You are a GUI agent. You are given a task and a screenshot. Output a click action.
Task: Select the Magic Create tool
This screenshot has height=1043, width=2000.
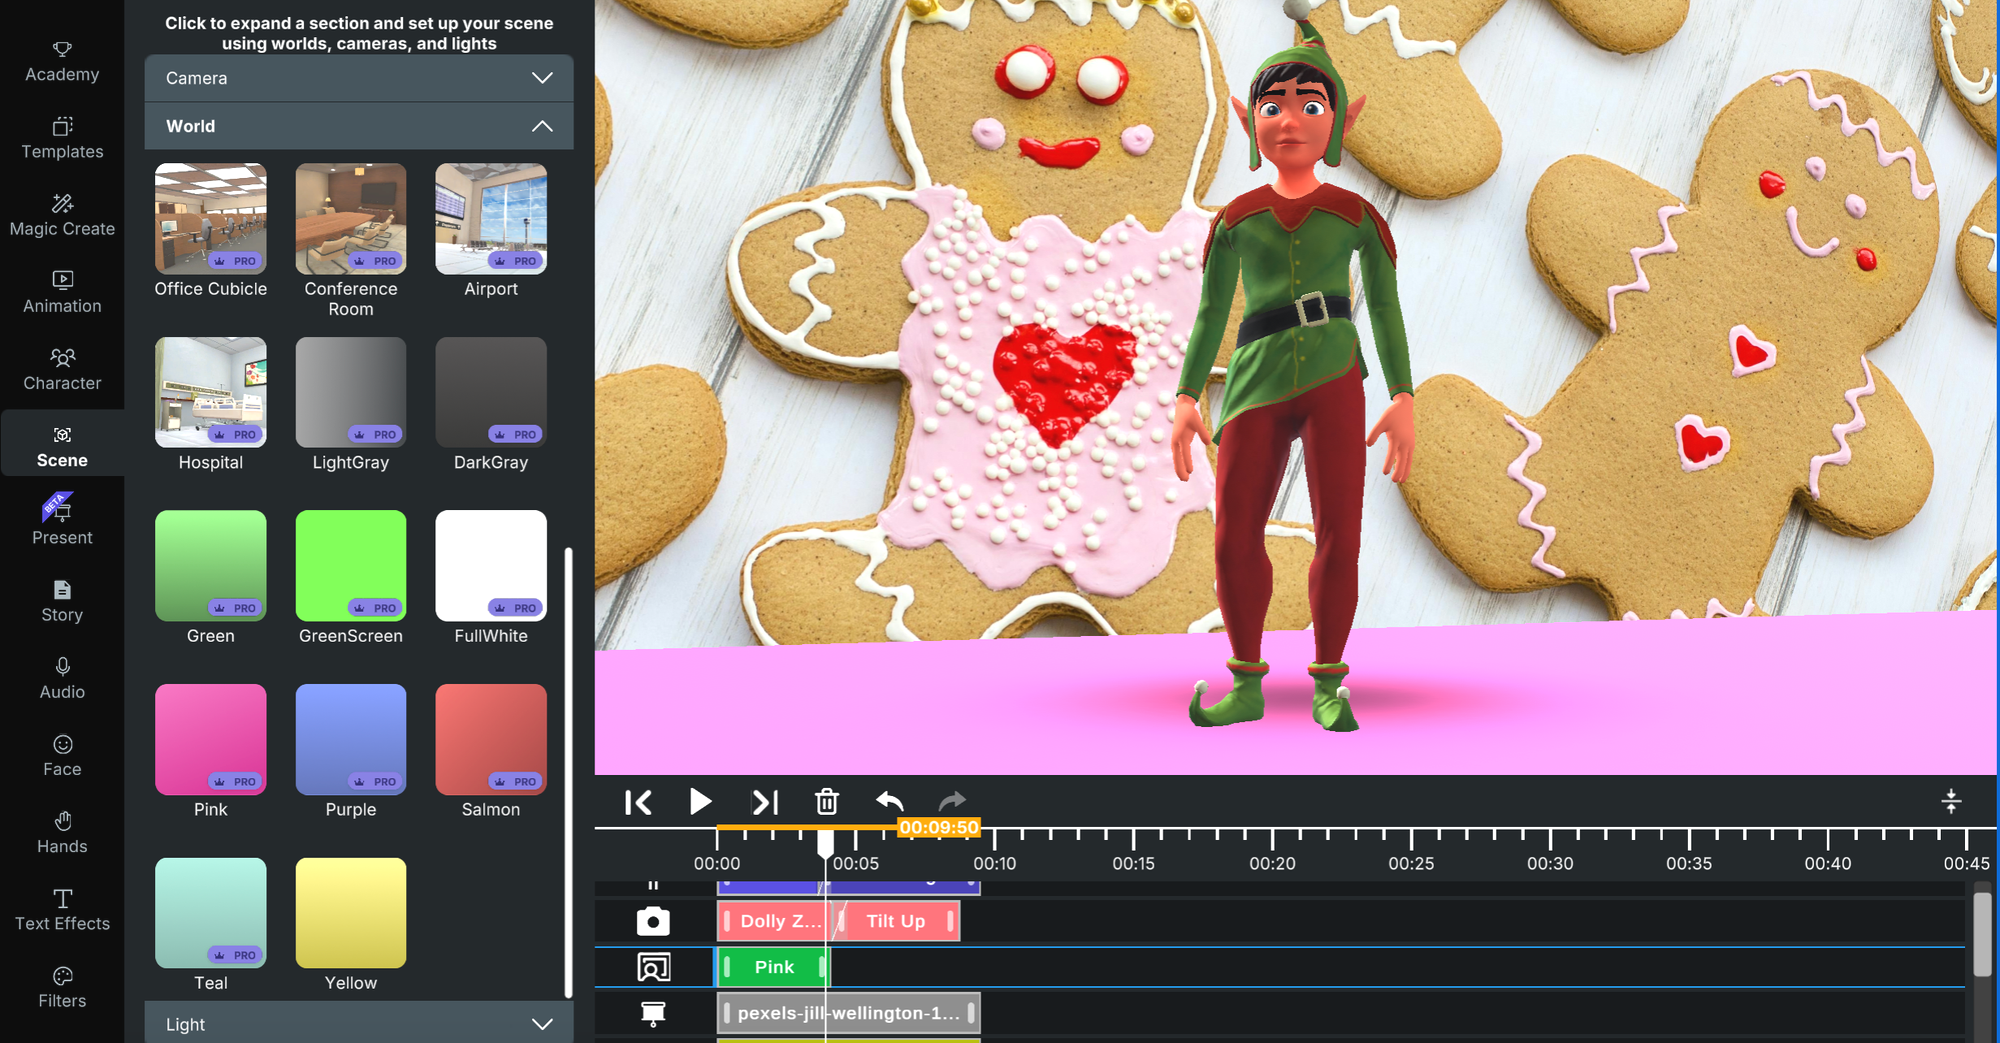point(61,214)
